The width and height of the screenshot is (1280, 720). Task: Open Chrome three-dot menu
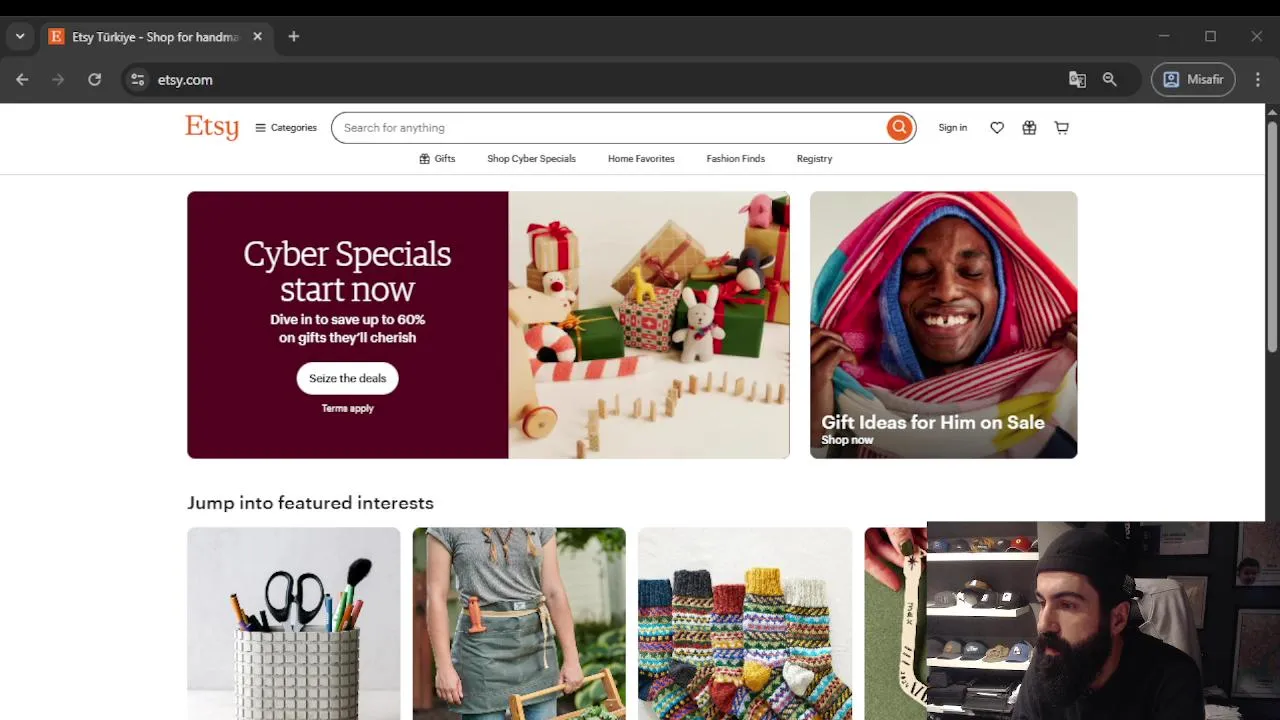1257,80
